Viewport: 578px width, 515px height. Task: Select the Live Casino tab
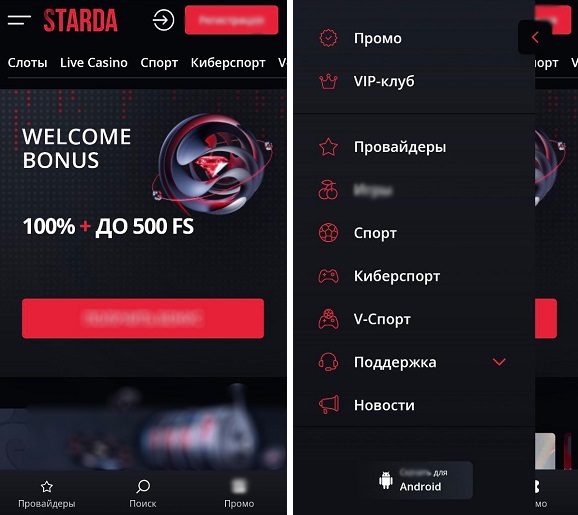pyautogui.click(x=94, y=63)
